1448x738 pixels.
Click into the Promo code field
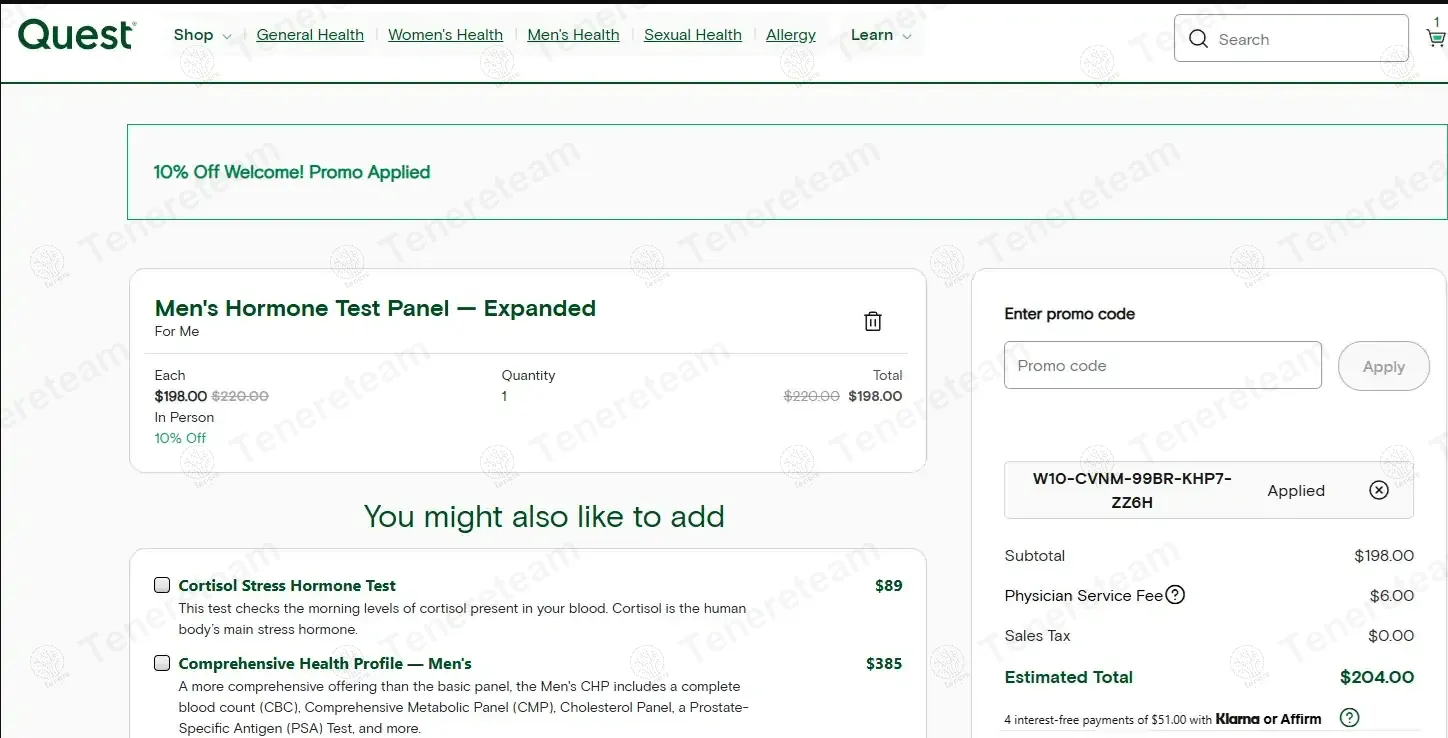[x=1162, y=366]
